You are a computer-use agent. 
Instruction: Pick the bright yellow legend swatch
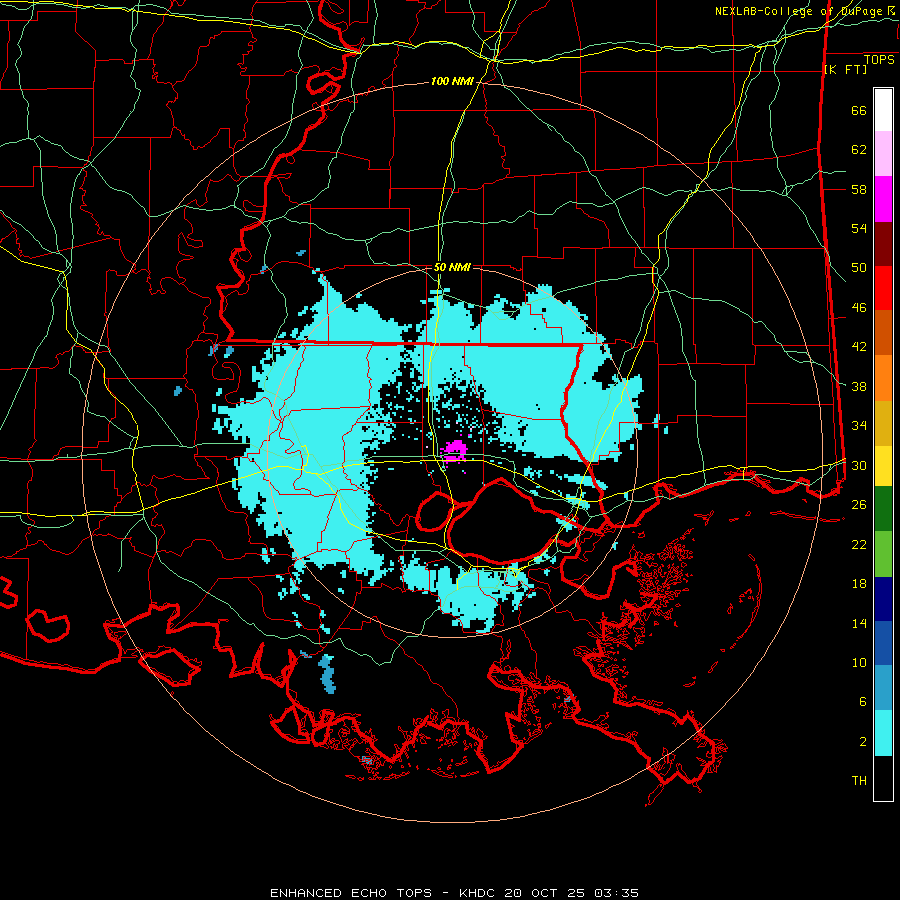point(883,466)
